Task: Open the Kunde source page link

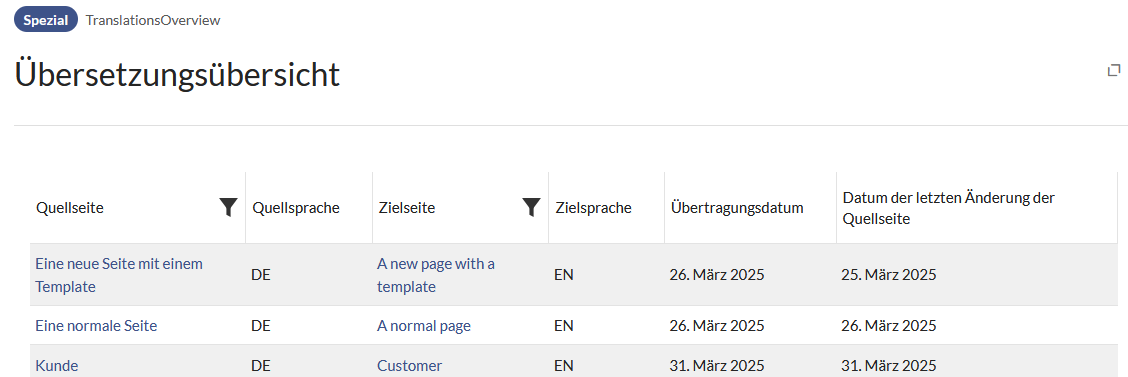Action: (57, 365)
